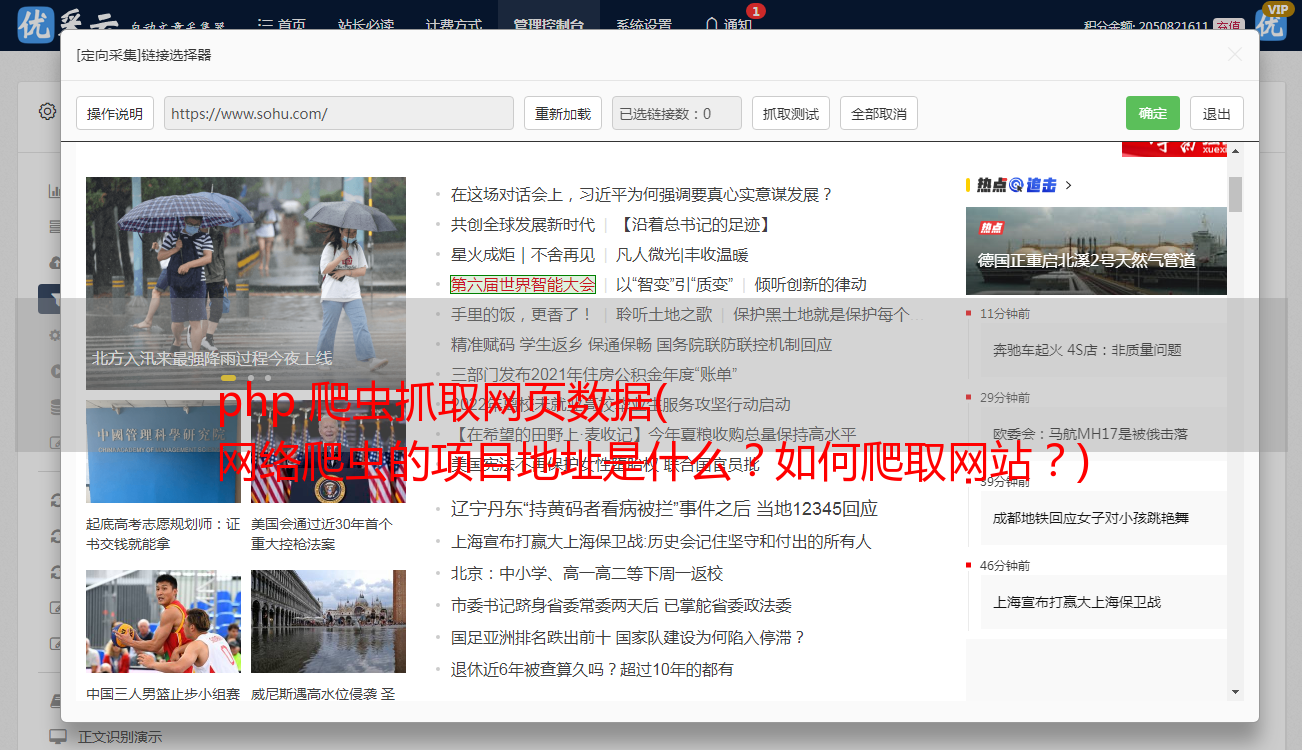This screenshot has height=750, width=1302.
Task: Click the scrollbar up arrow
Action: (1235, 151)
